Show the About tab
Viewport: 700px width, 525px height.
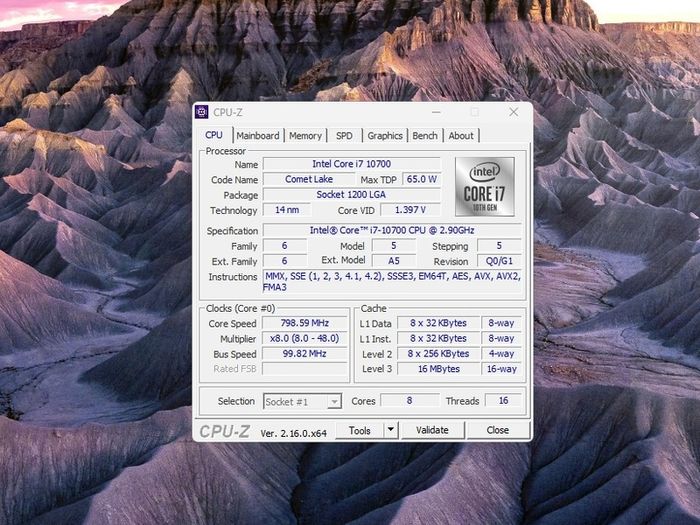point(461,135)
